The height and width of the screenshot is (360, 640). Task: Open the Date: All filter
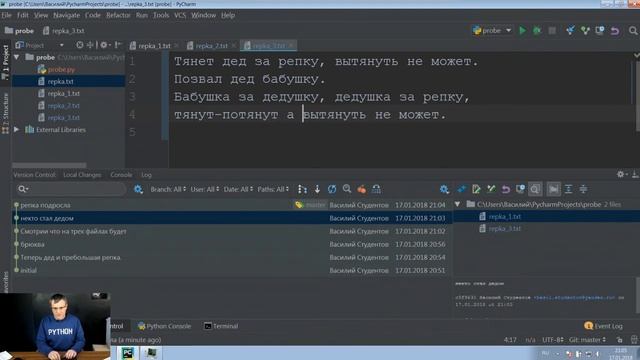click(x=238, y=189)
